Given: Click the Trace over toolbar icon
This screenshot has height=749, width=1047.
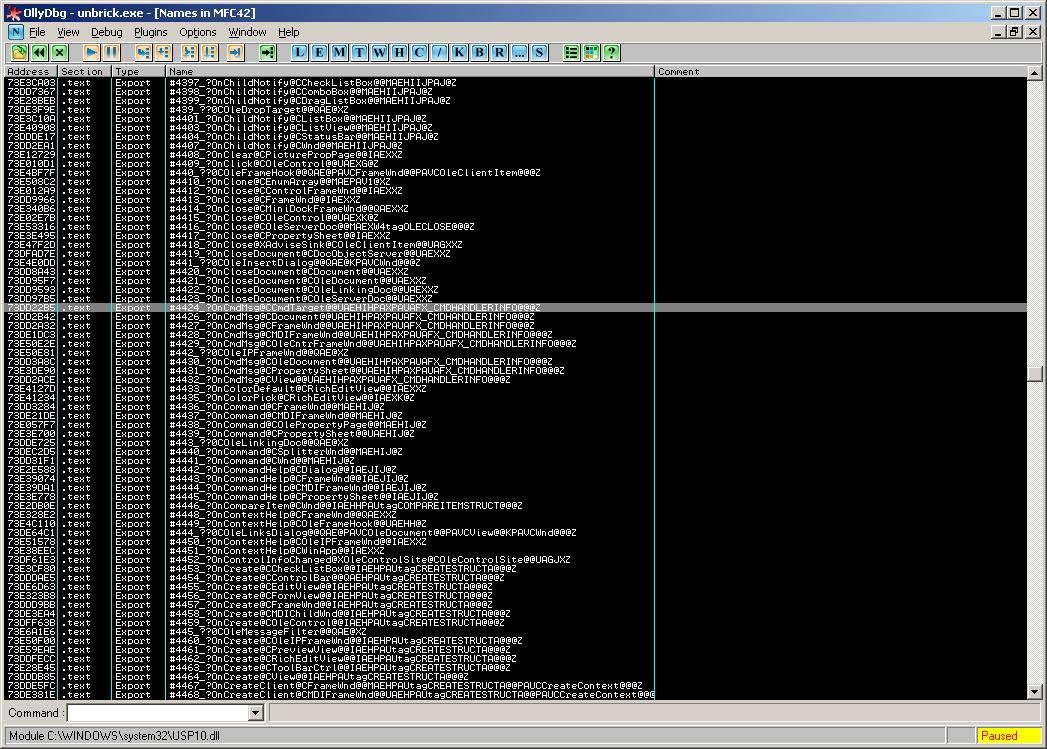Looking at the screenshot, I should (210, 52).
